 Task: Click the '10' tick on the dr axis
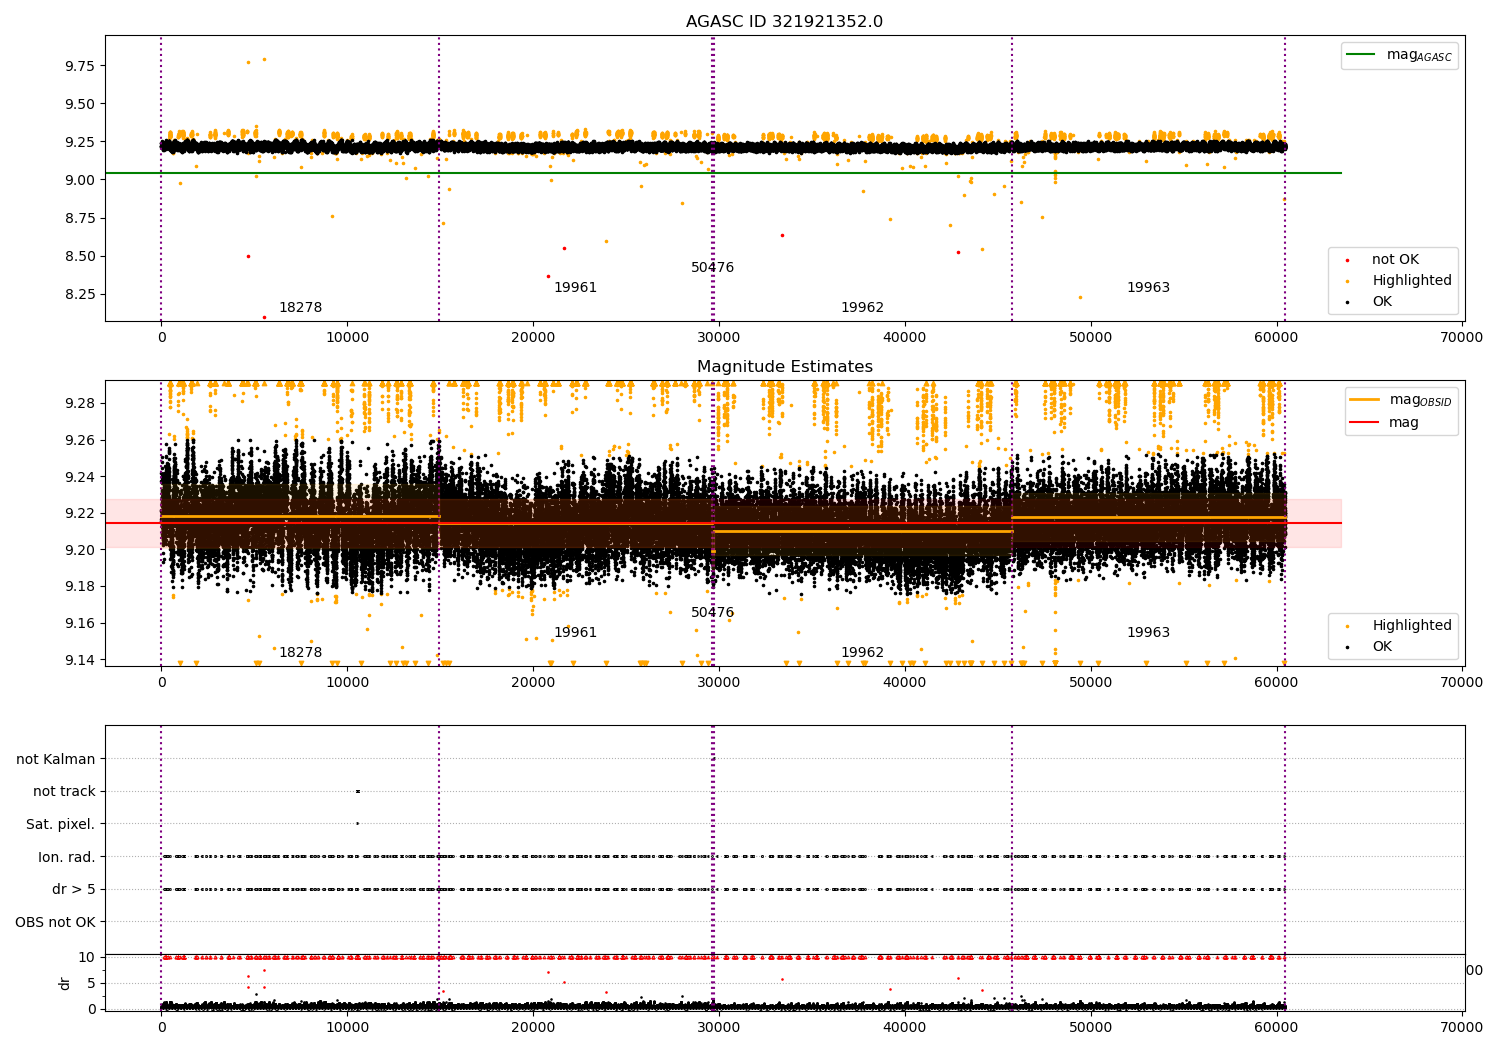point(87,957)
